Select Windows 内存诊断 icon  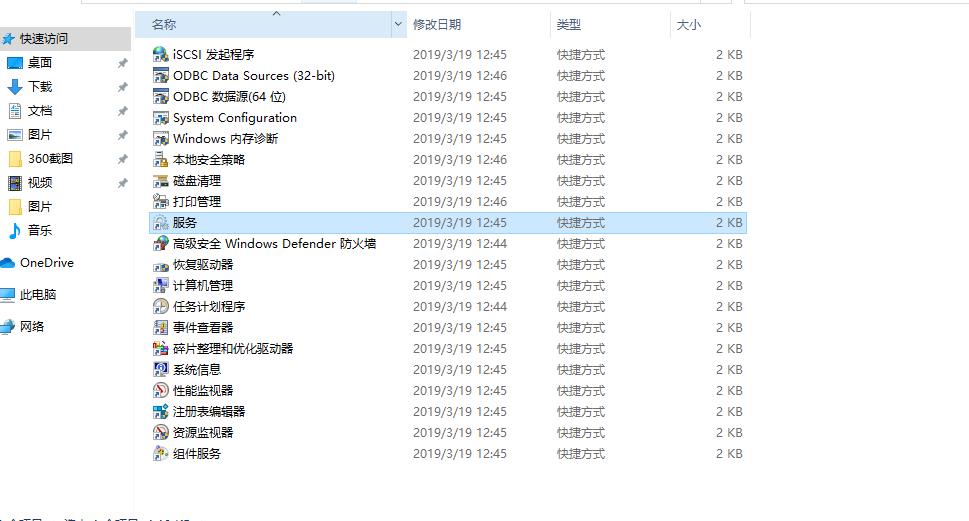coord(161,138)
